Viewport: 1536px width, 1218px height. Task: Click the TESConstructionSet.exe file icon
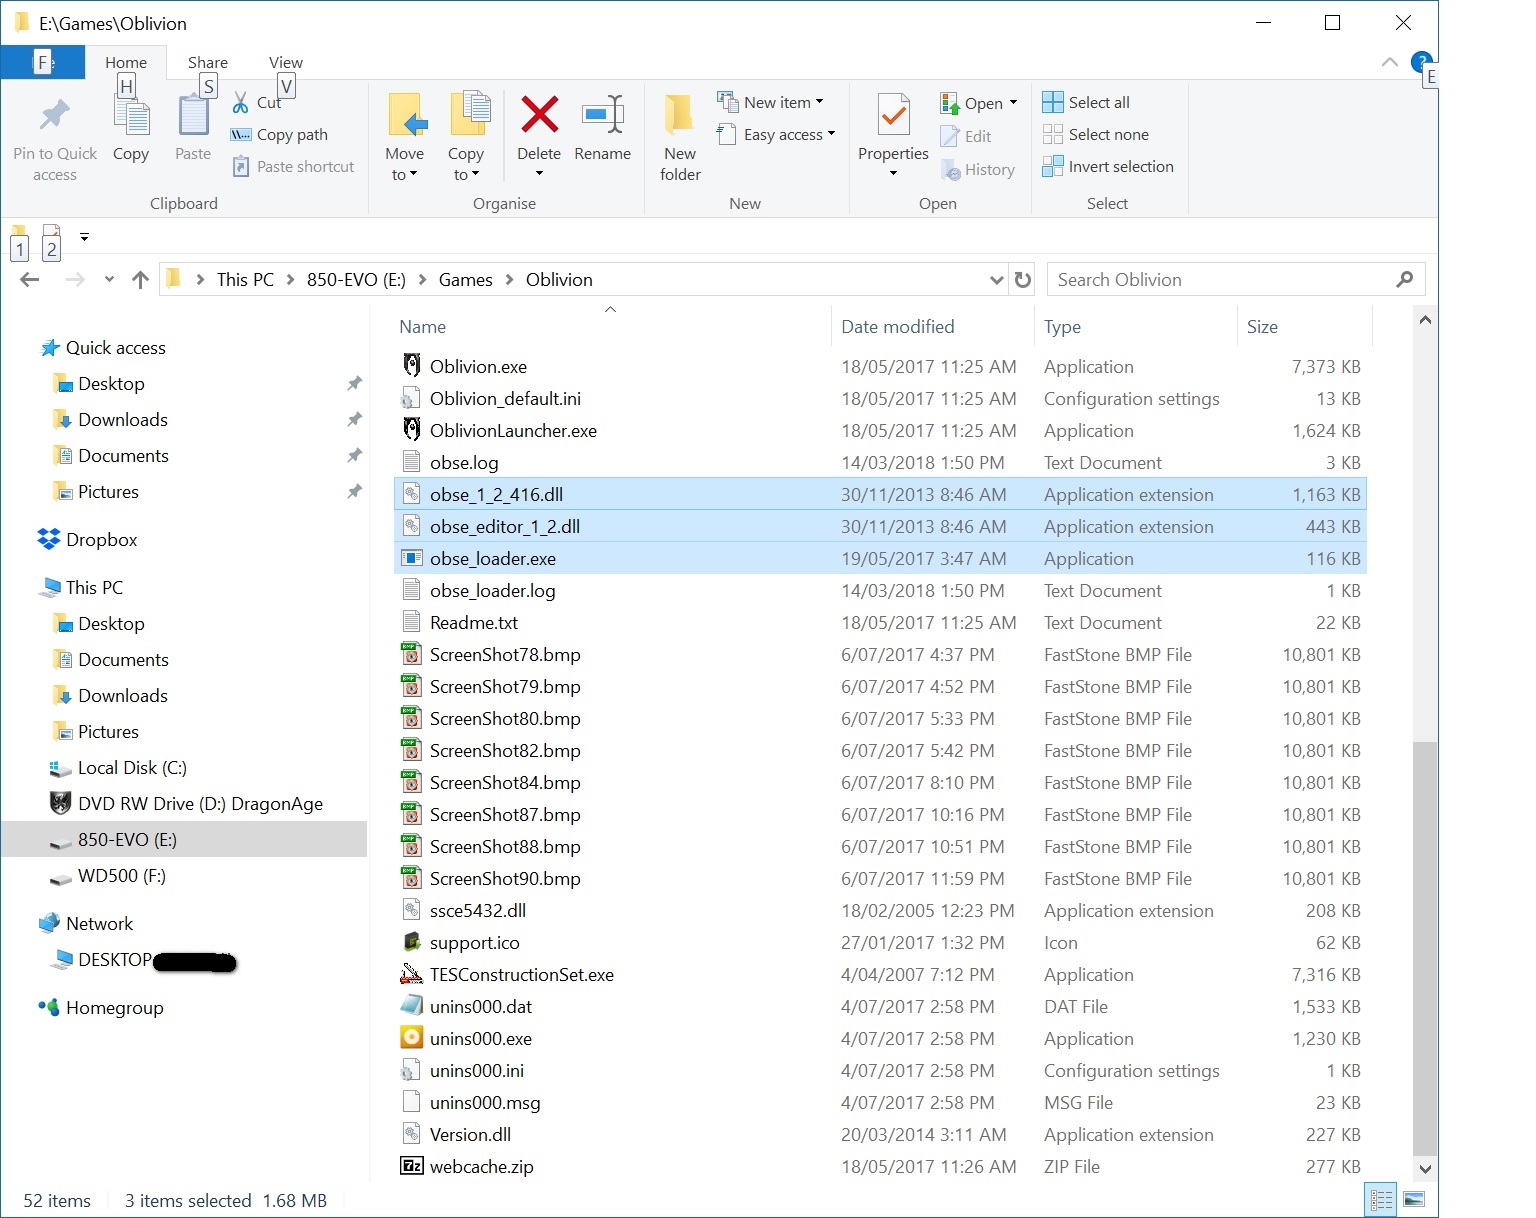411,974
